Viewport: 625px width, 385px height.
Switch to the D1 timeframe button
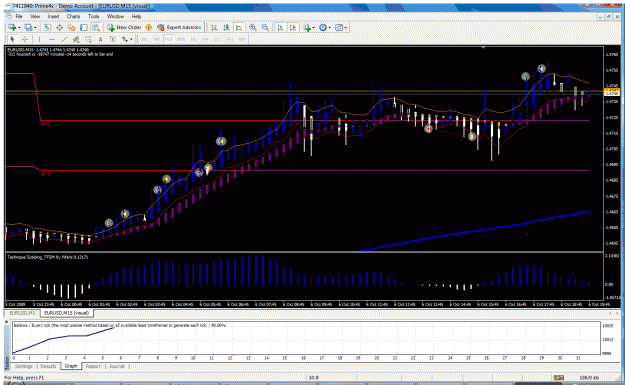(x=217, y=39)
